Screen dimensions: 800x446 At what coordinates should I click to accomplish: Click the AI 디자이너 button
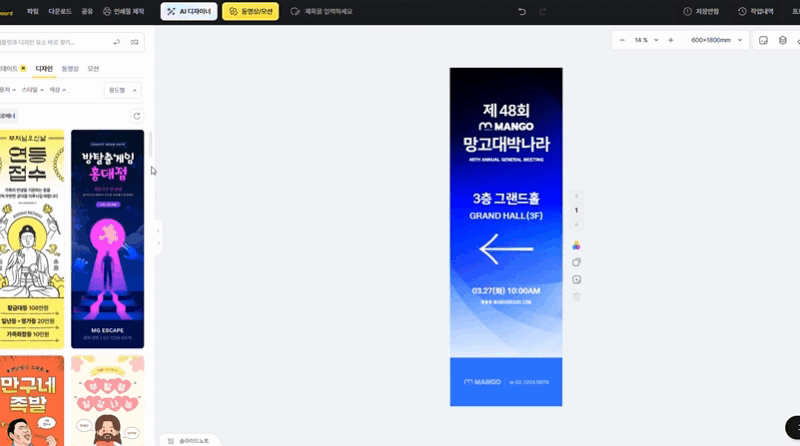click(189, 11)
